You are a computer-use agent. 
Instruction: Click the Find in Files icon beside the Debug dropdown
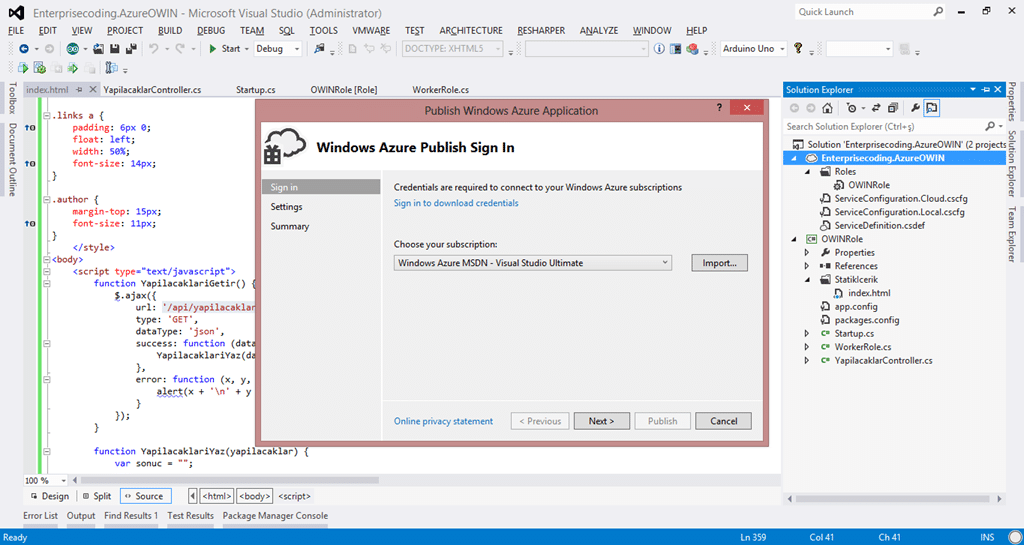coord(319,49)
